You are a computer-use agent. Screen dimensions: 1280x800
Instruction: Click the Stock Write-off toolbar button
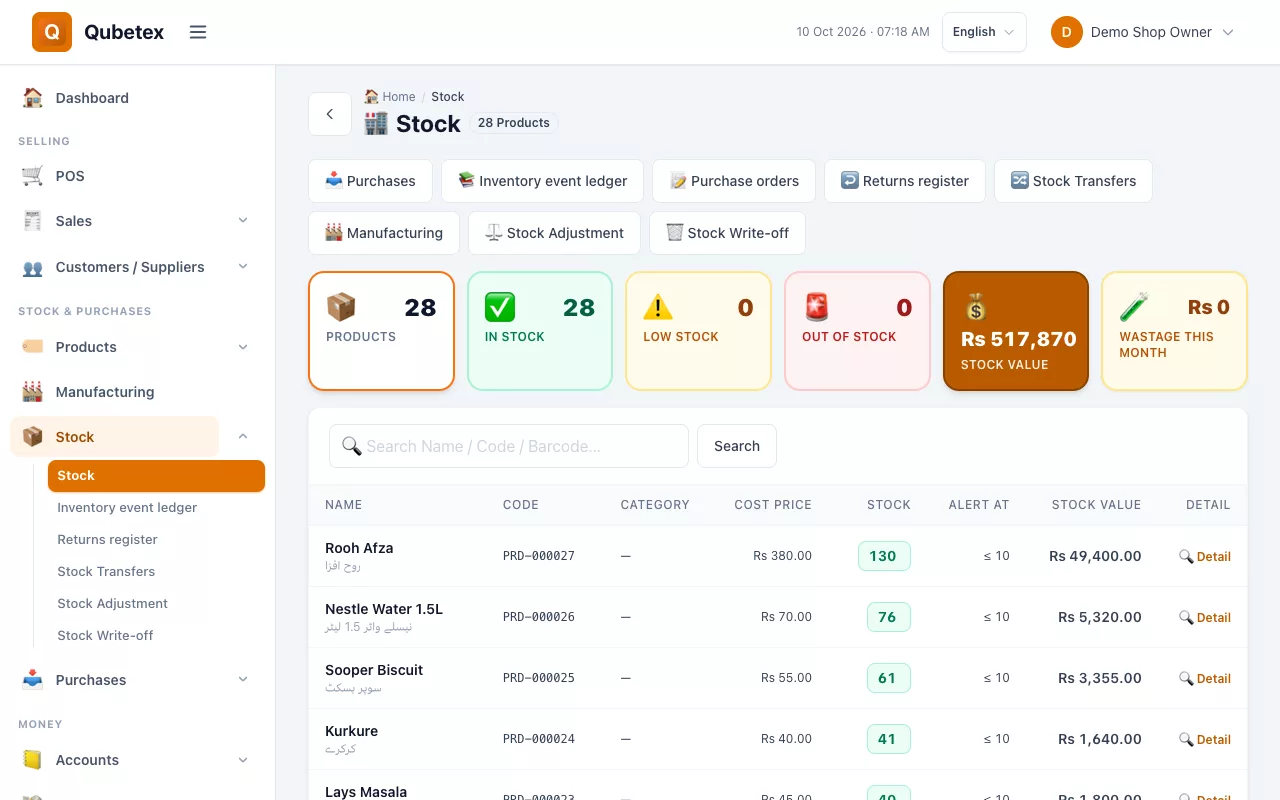click(x=727, y=233)
